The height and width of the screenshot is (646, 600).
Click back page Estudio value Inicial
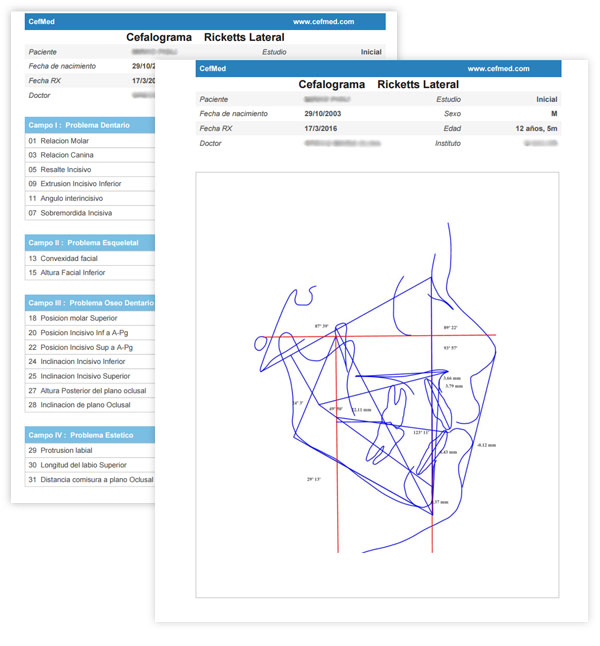pyautogui.click(x=371, y=52)
